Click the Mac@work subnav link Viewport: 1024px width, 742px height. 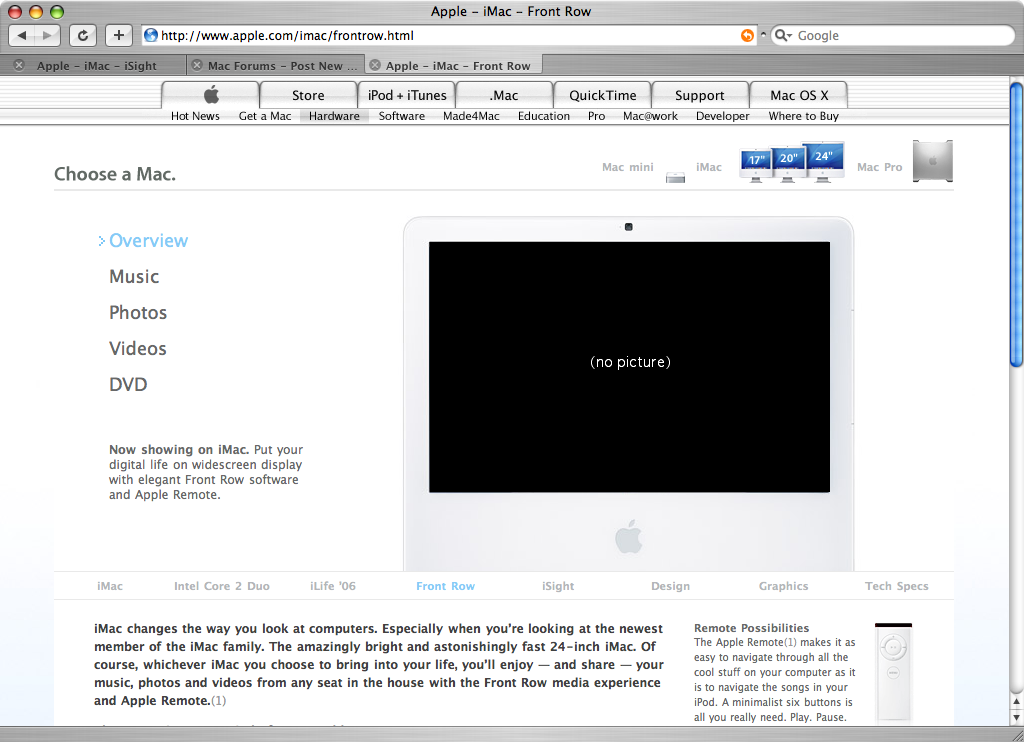point(650,116)
